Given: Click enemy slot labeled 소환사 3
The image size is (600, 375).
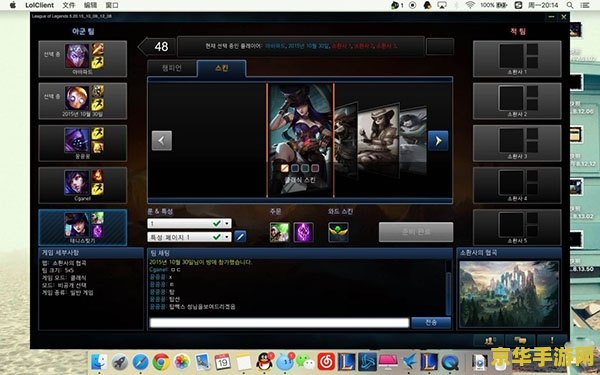Looking at the screenshot, I should coord(517,143).
